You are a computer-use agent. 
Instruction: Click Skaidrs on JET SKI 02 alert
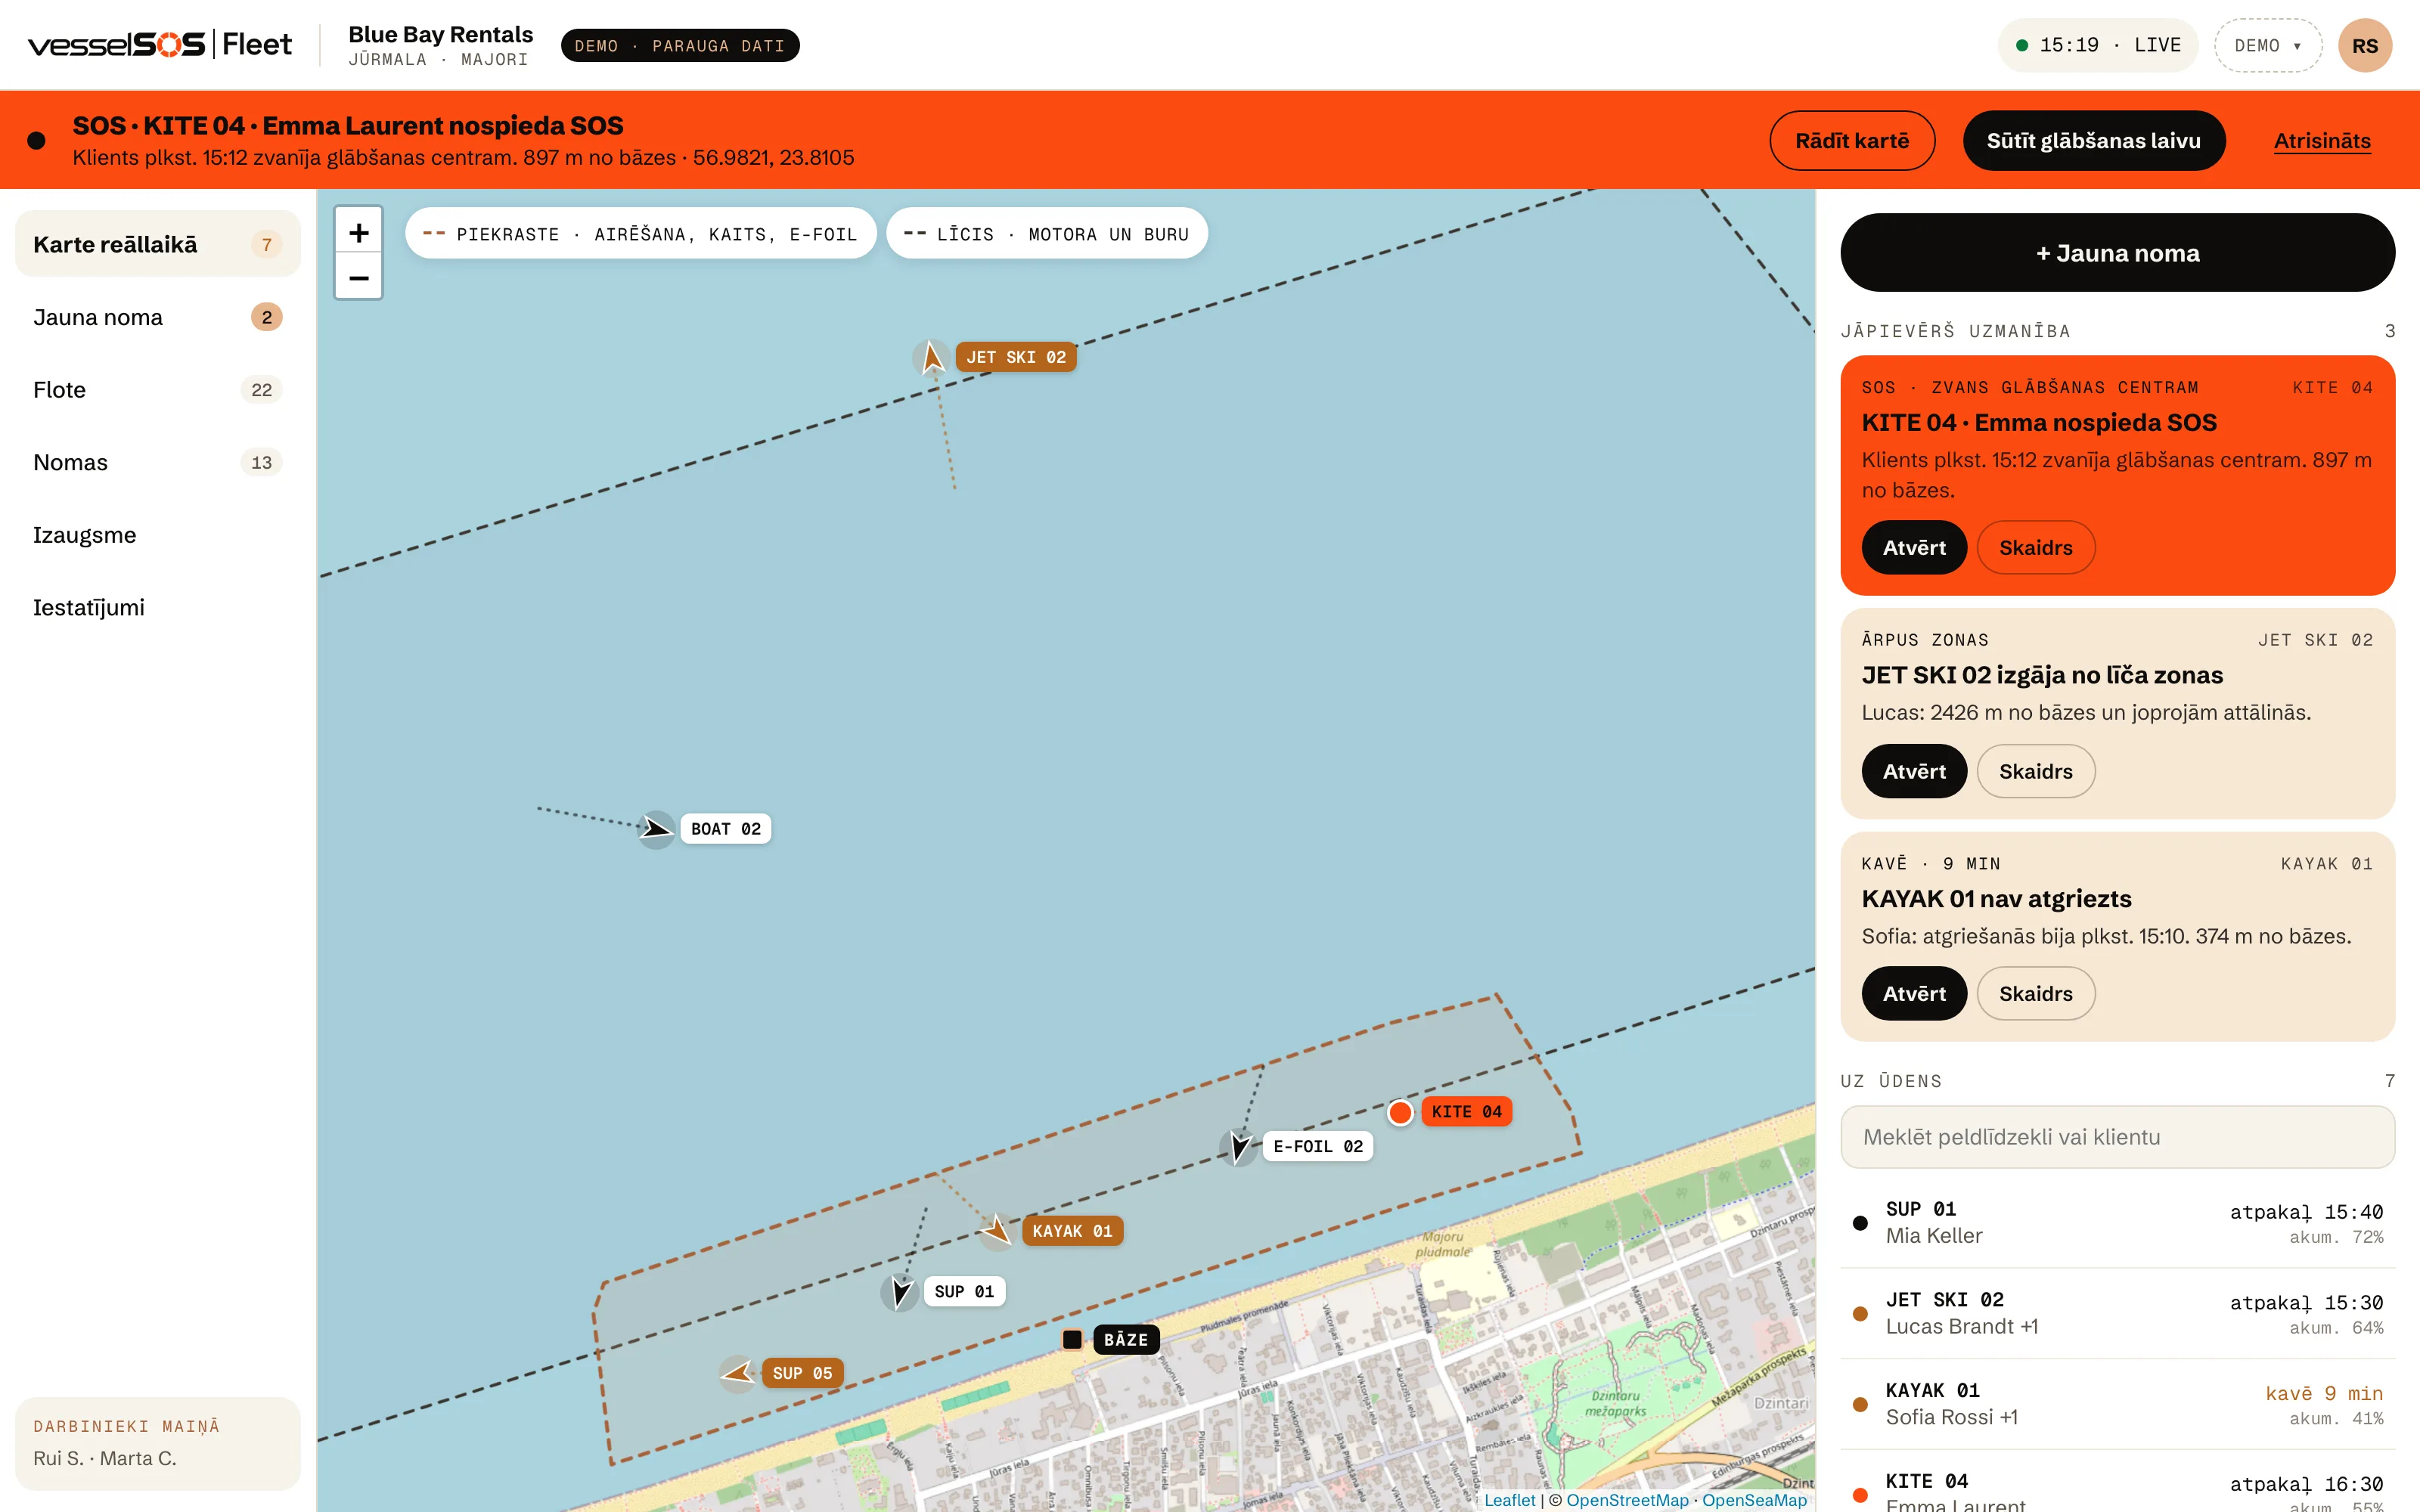[x=2035, y=771]
